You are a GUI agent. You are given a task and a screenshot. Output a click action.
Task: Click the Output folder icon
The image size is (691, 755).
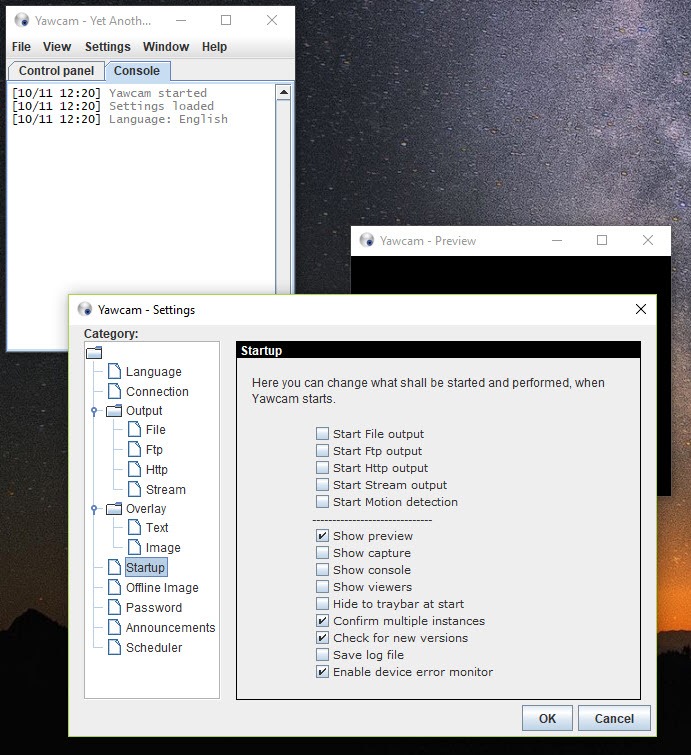point(114,411)
